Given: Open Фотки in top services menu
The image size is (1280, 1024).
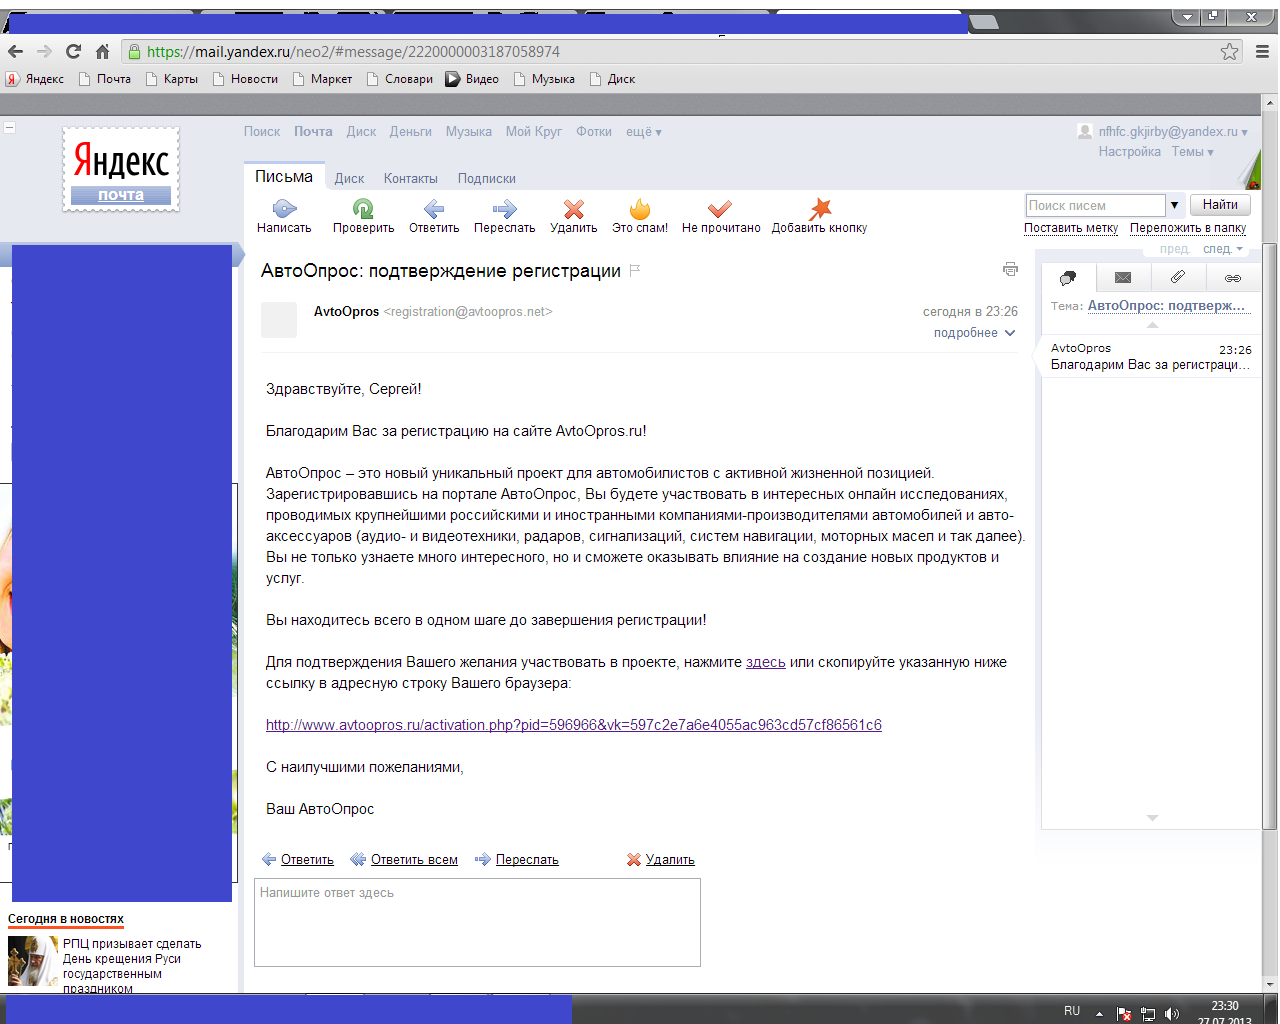Looking at the screenshot, I should coord(594,132).
